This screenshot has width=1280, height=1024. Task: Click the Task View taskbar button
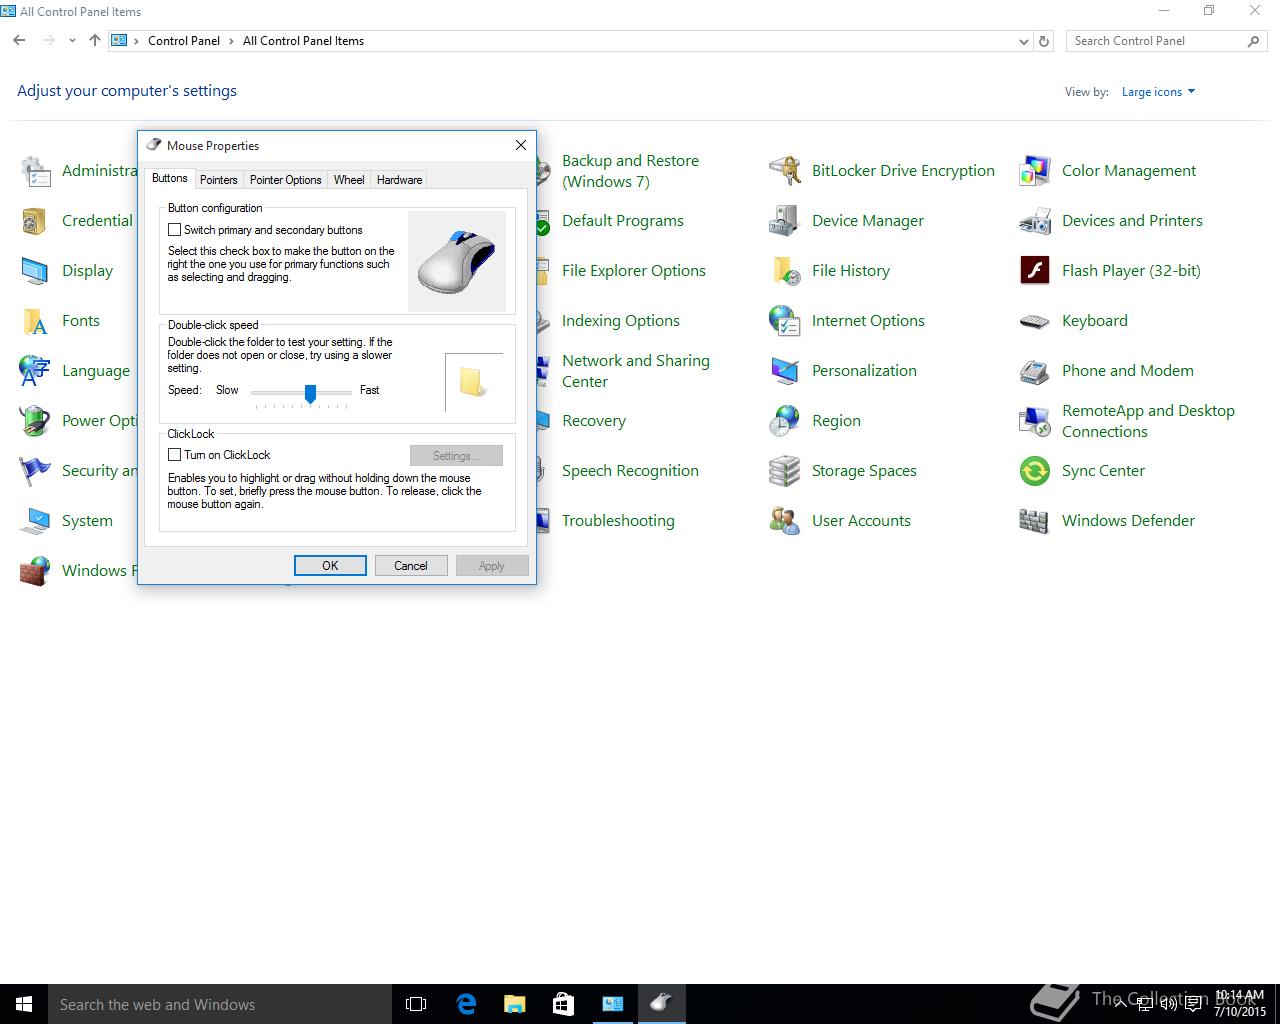click(416, 1004)
